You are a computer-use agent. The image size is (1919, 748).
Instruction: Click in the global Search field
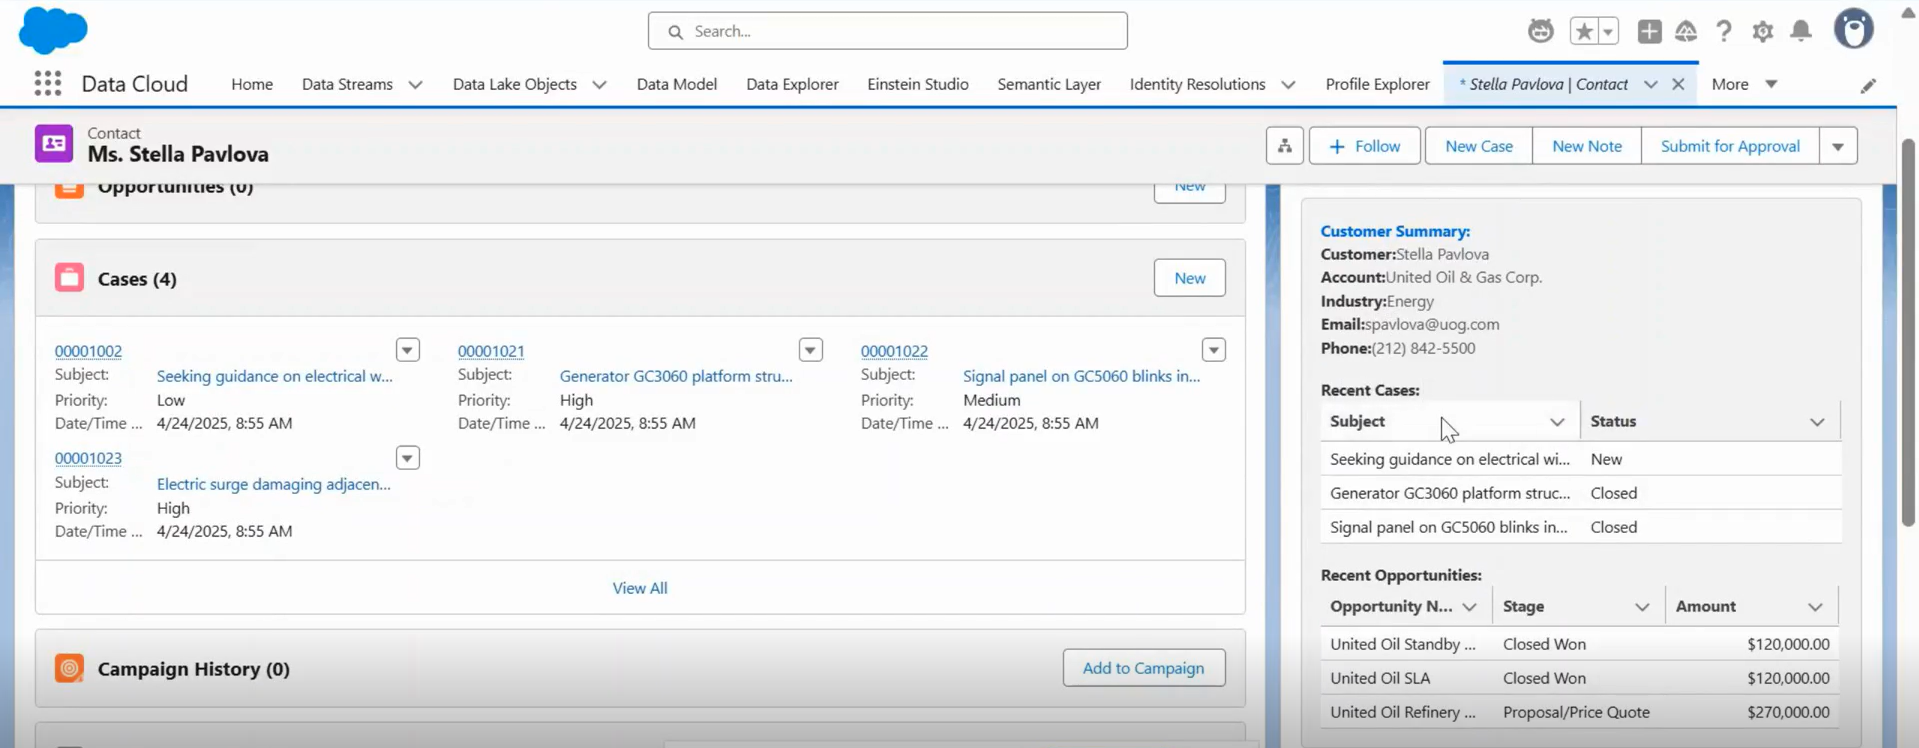click(x=887, y=31)
